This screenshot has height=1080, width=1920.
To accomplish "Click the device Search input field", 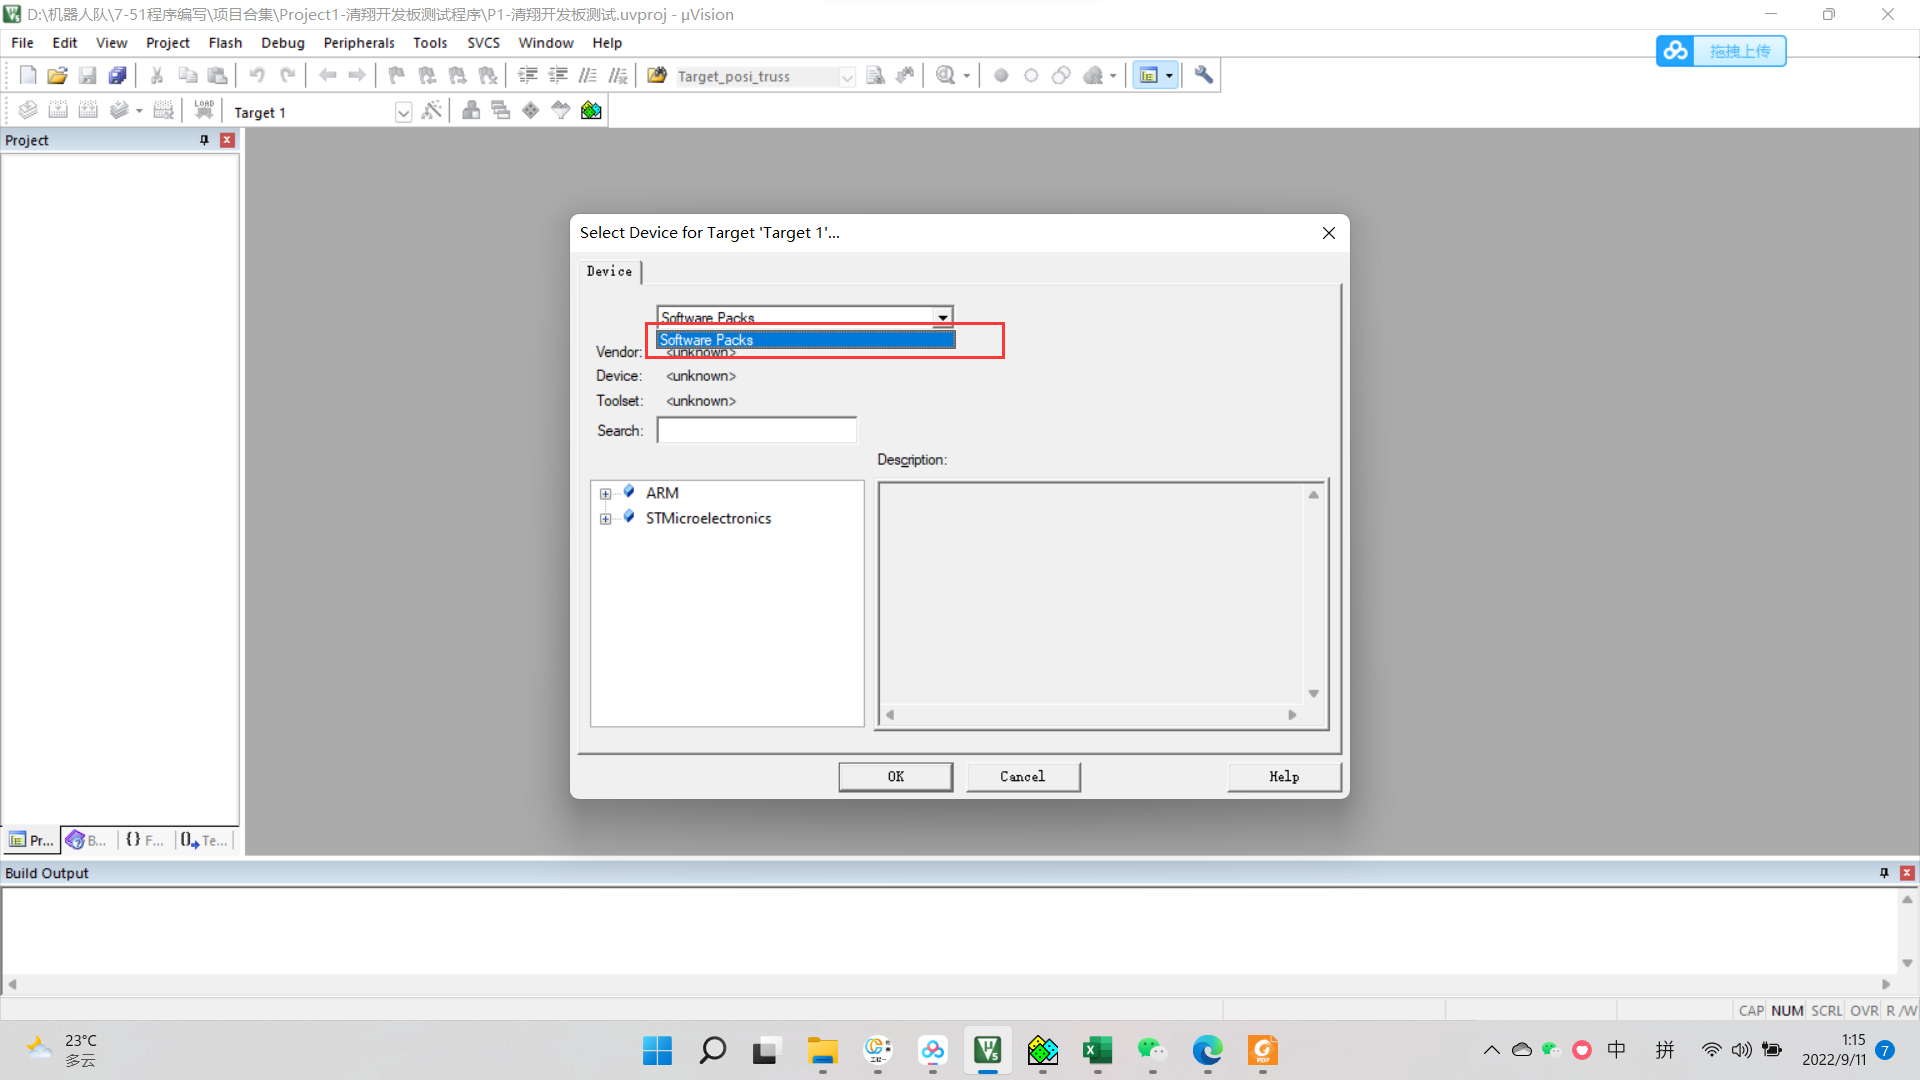I will [x=756, y=430].
